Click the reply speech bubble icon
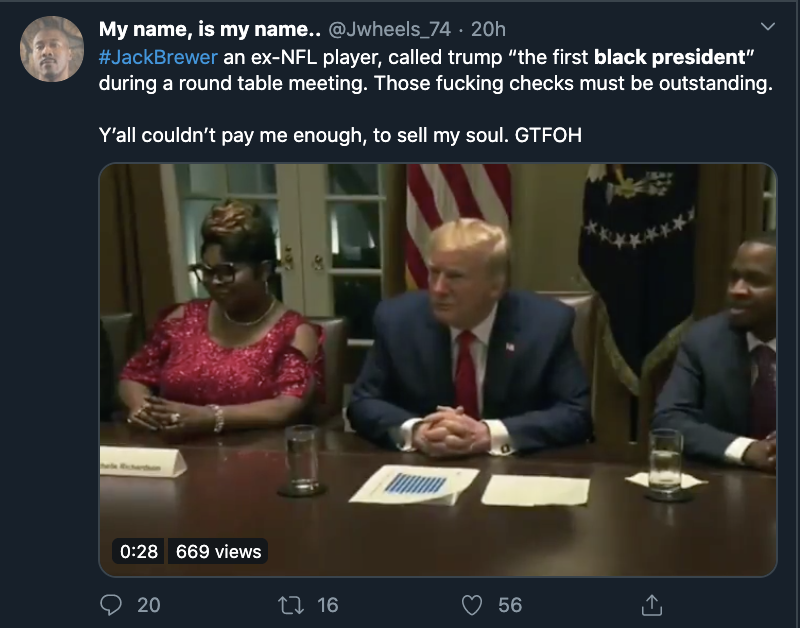This screenshot has height=628, width=800. coord(112,604)
